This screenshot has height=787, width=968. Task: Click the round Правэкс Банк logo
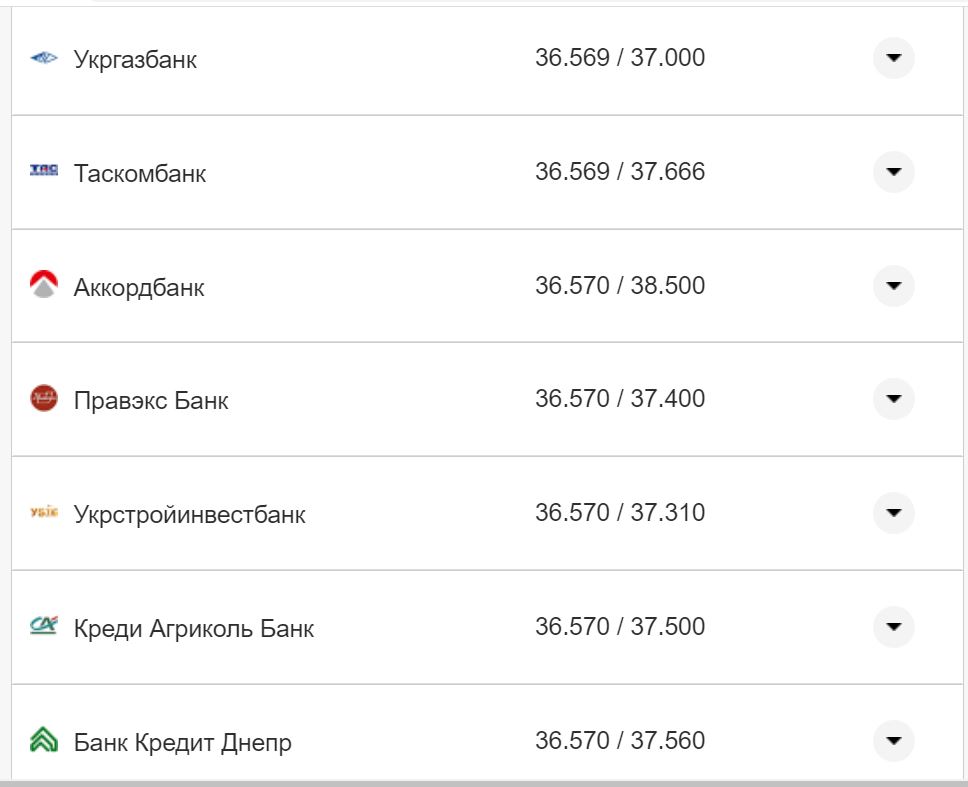coord(42,399)
